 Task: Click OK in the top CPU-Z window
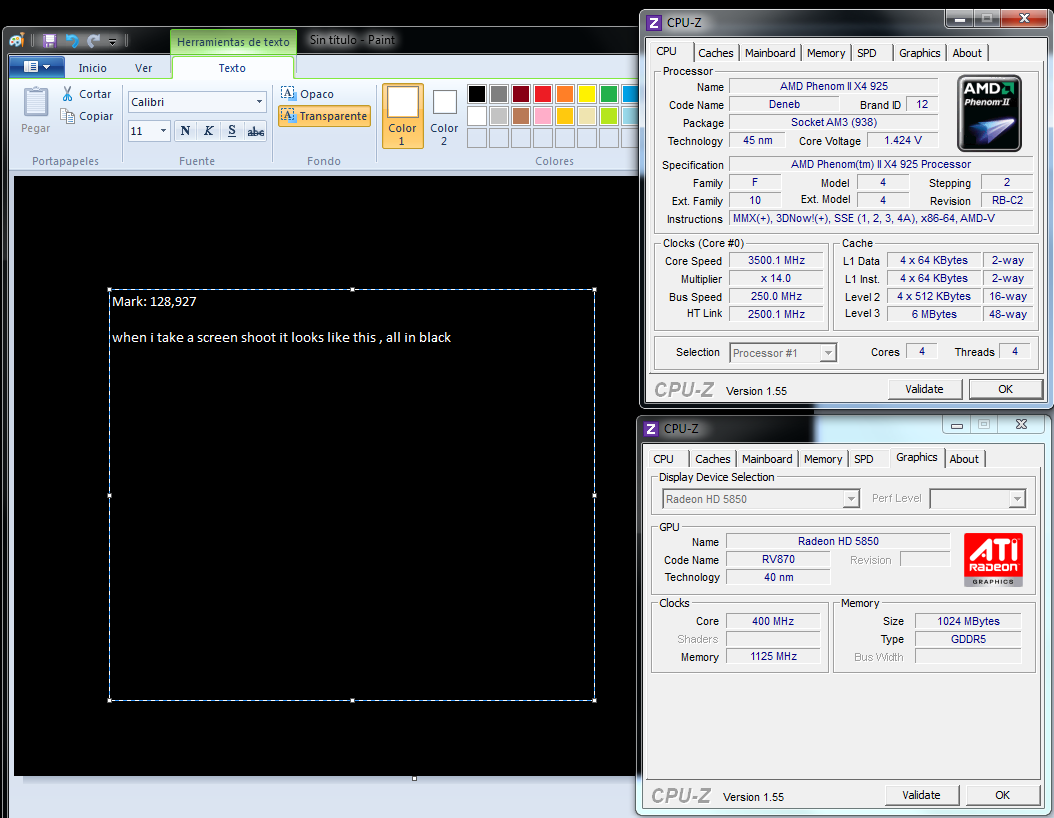[1005, 389]
